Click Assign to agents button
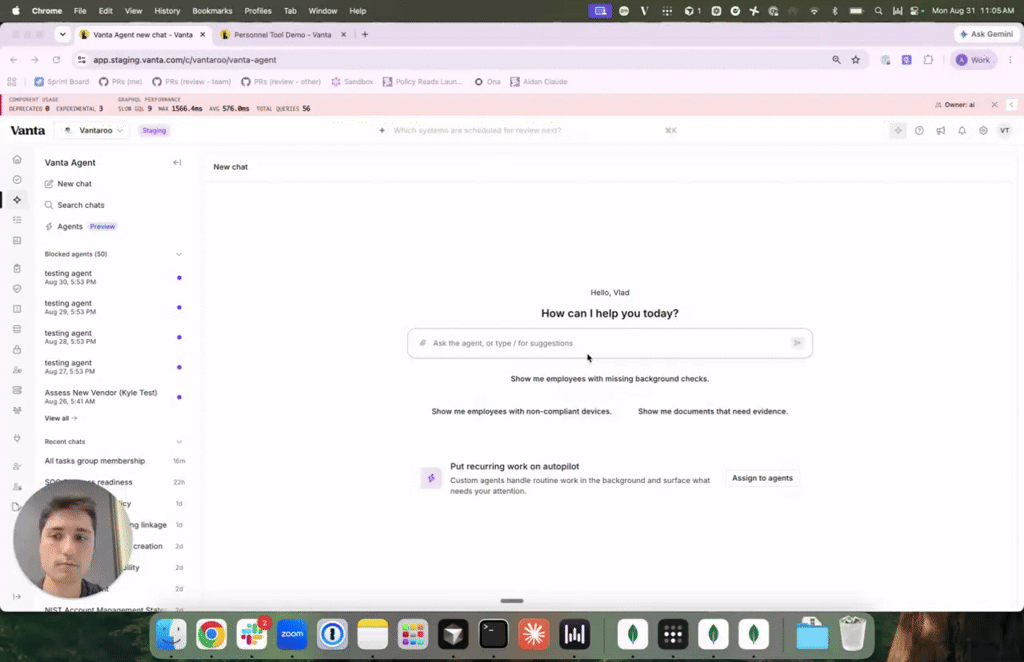Image resolution: width=1024 pixels, height=662 pixels. click(762, 478)
